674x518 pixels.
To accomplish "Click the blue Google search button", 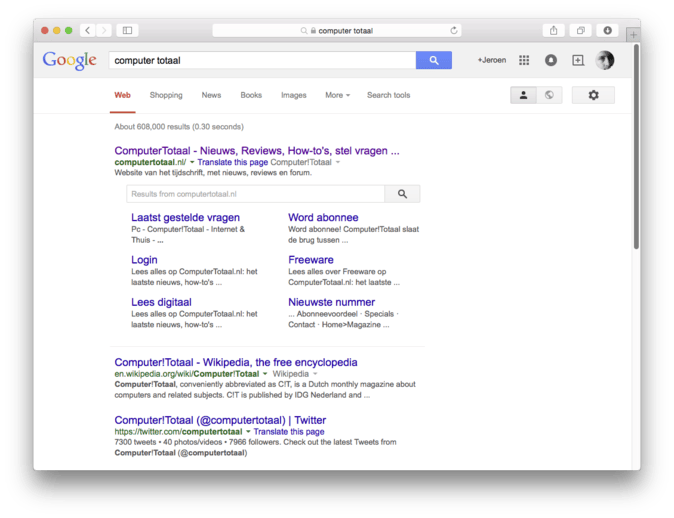I will 434,60.
